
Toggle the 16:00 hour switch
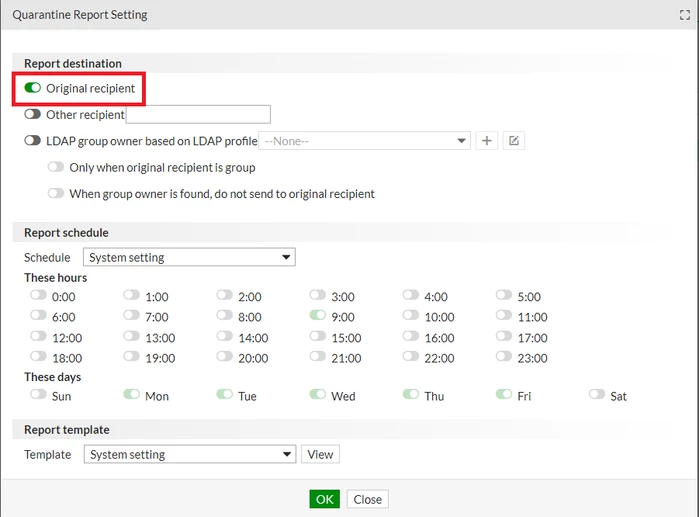pos(411,336)
